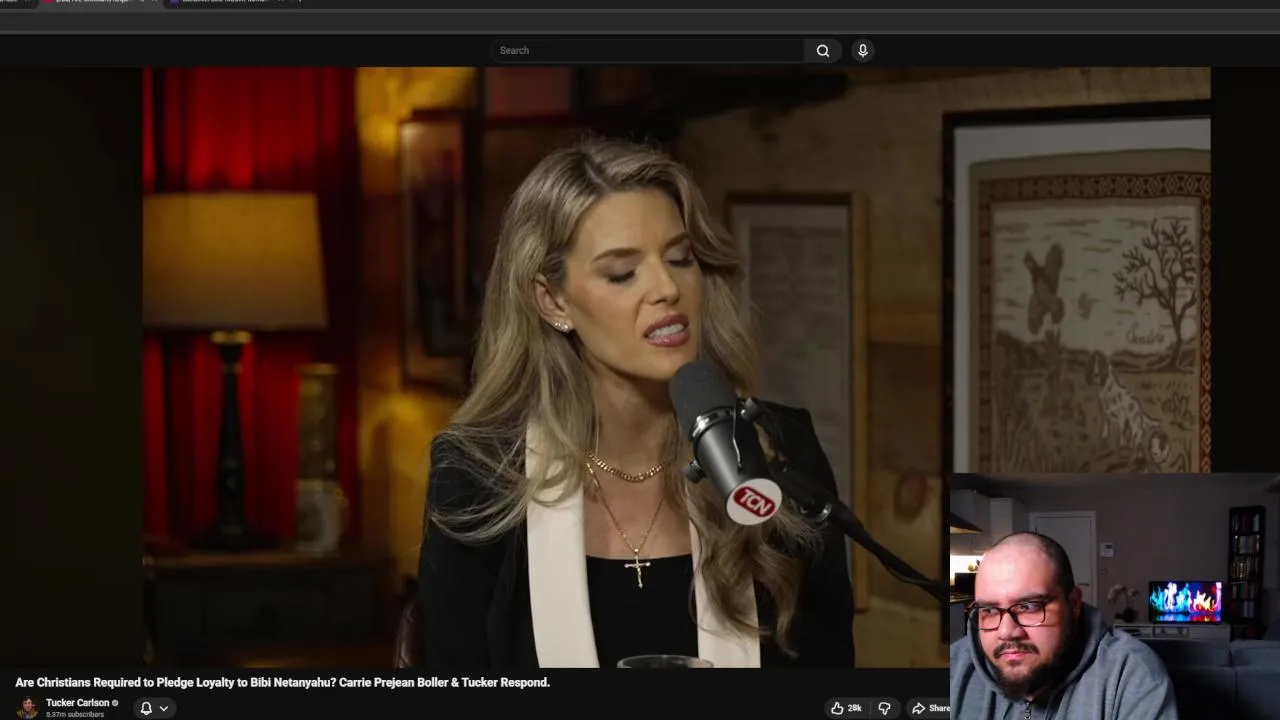Like the video with thumbs-up 28k button
The height and width of the screenshot is (720, 1280).
(846, 708)
